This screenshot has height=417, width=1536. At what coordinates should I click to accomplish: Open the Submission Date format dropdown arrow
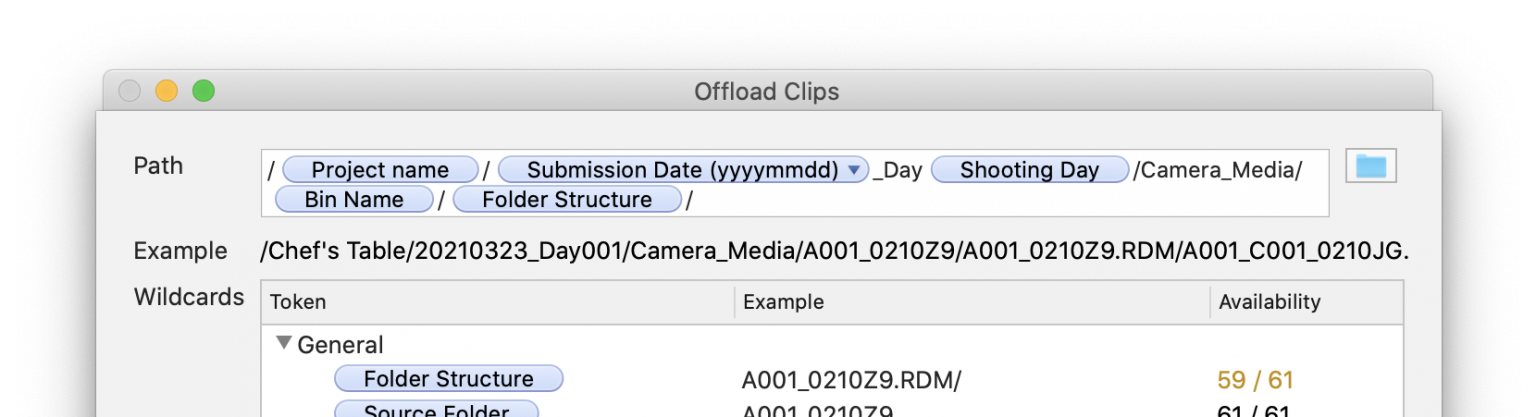click(853, 170)
